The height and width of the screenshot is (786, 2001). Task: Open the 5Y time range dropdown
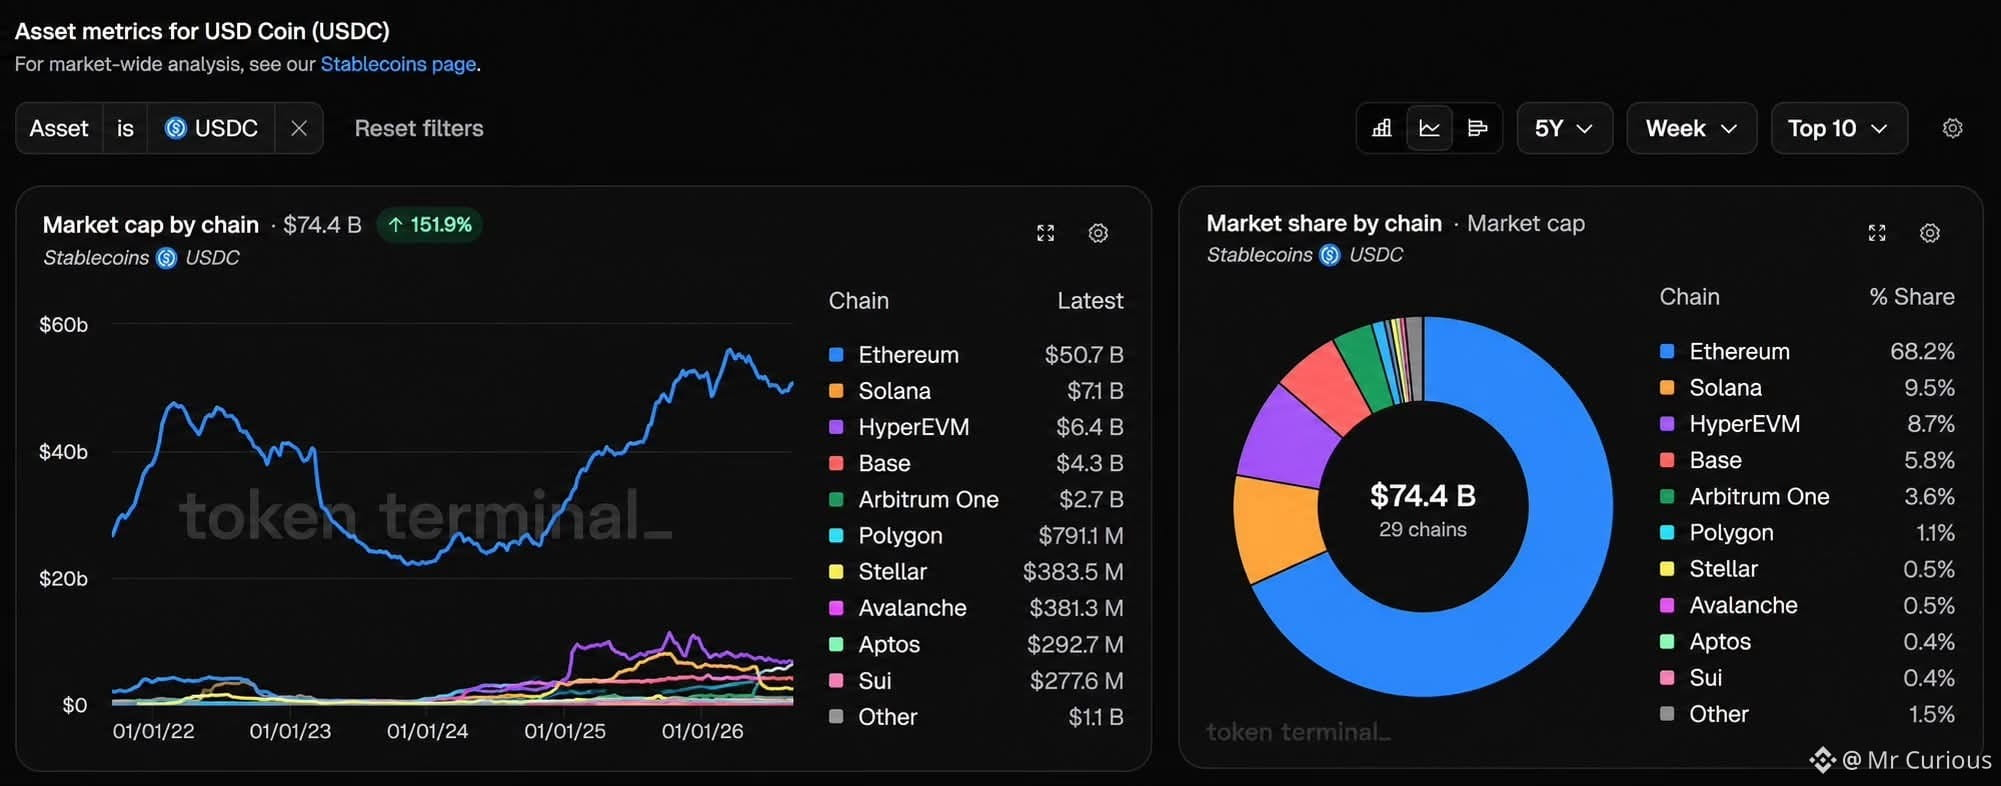(x=1564, y=128)
